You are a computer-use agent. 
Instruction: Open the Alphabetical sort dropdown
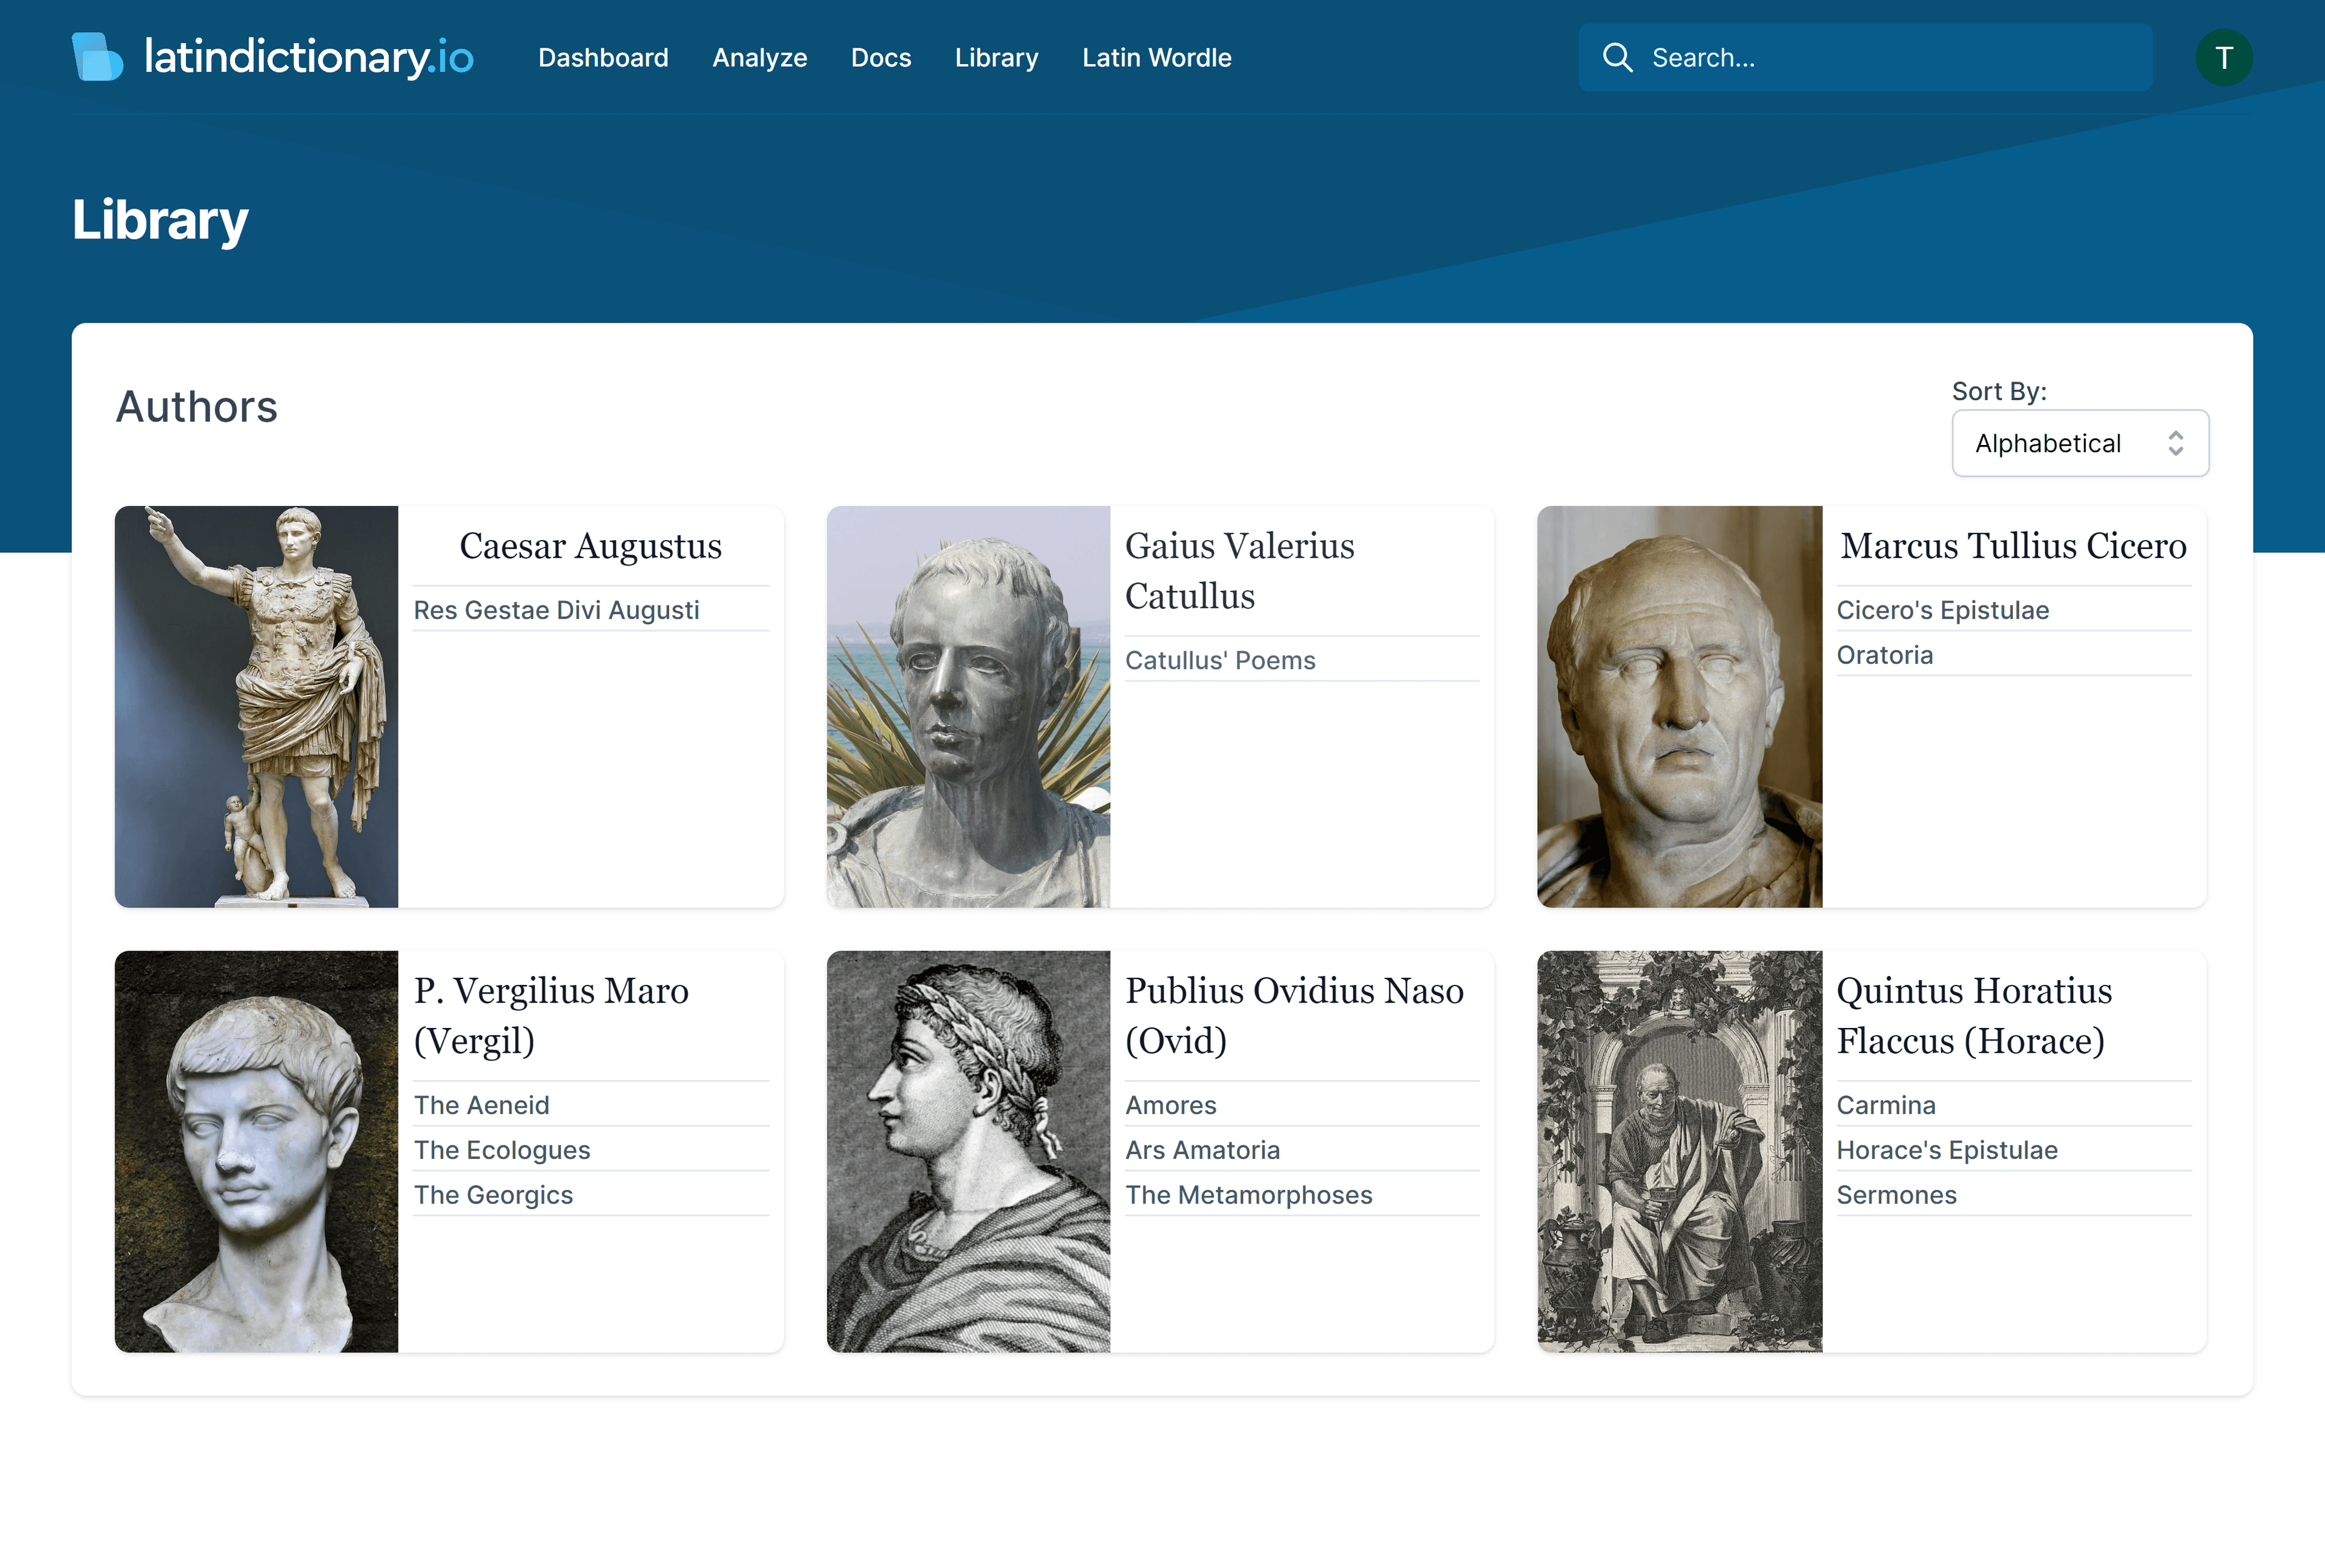coord(2060,443)
